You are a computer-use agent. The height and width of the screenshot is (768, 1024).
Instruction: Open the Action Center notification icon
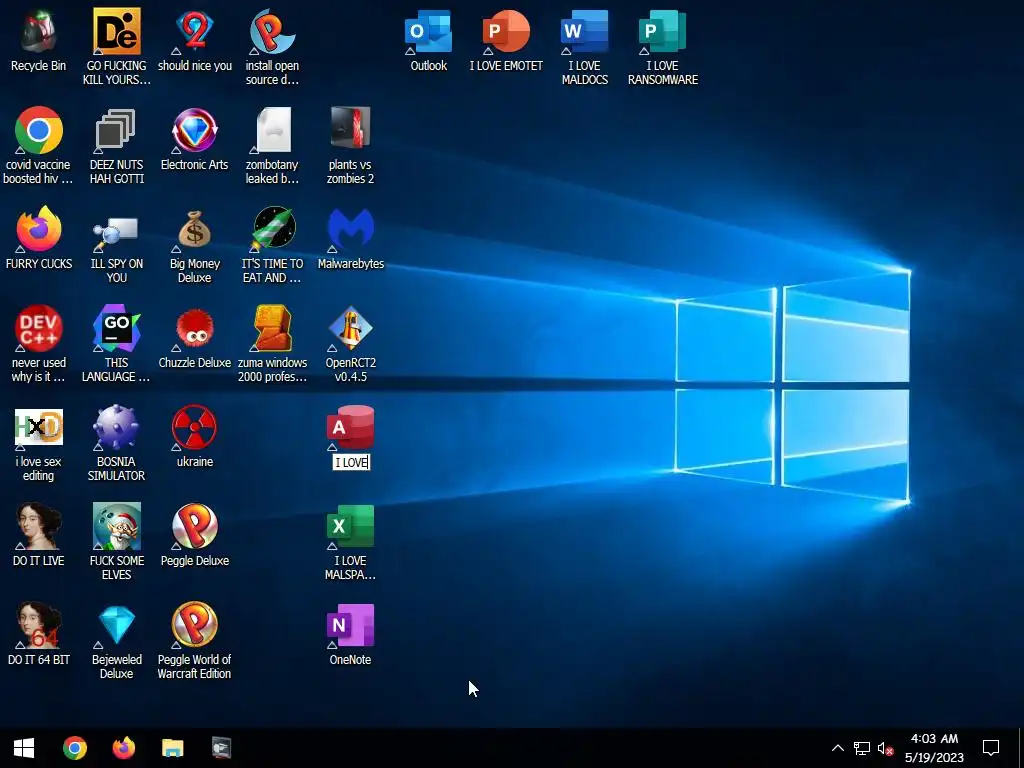[991, 748]
